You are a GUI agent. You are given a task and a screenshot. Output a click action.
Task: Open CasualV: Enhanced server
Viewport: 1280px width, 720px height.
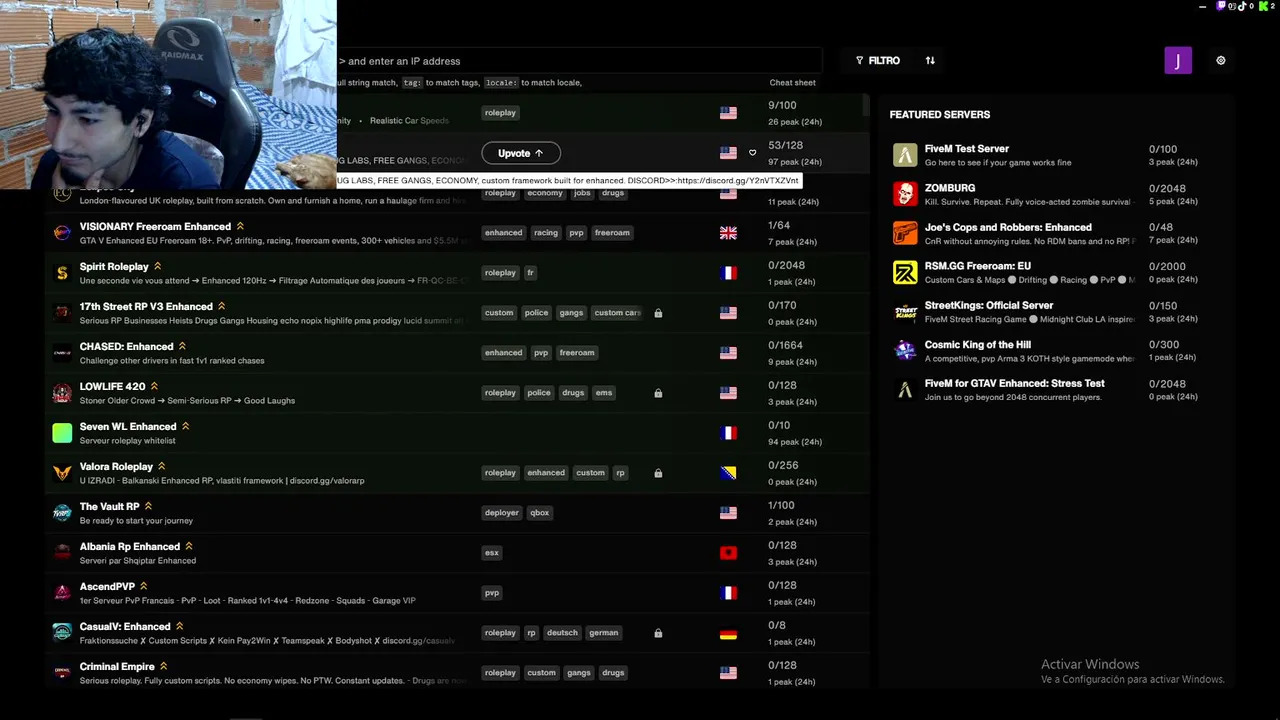click(x=125, y=627)
